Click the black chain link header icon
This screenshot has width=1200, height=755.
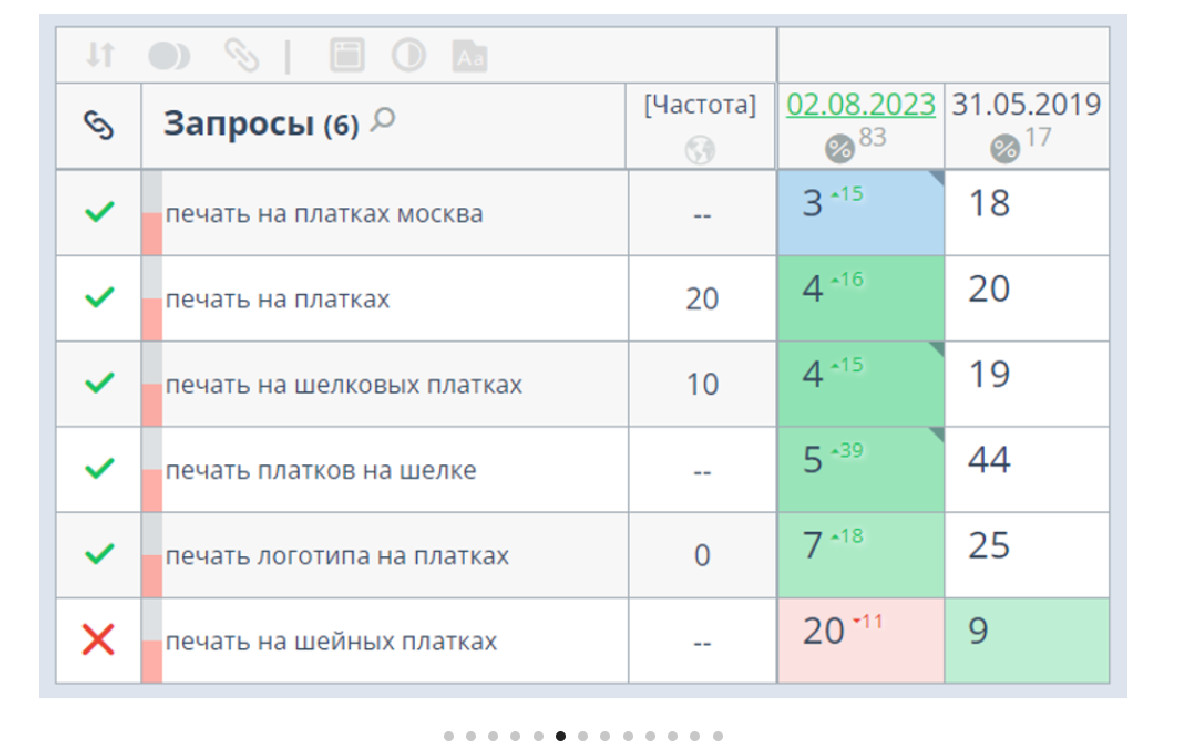coord(98,127)
